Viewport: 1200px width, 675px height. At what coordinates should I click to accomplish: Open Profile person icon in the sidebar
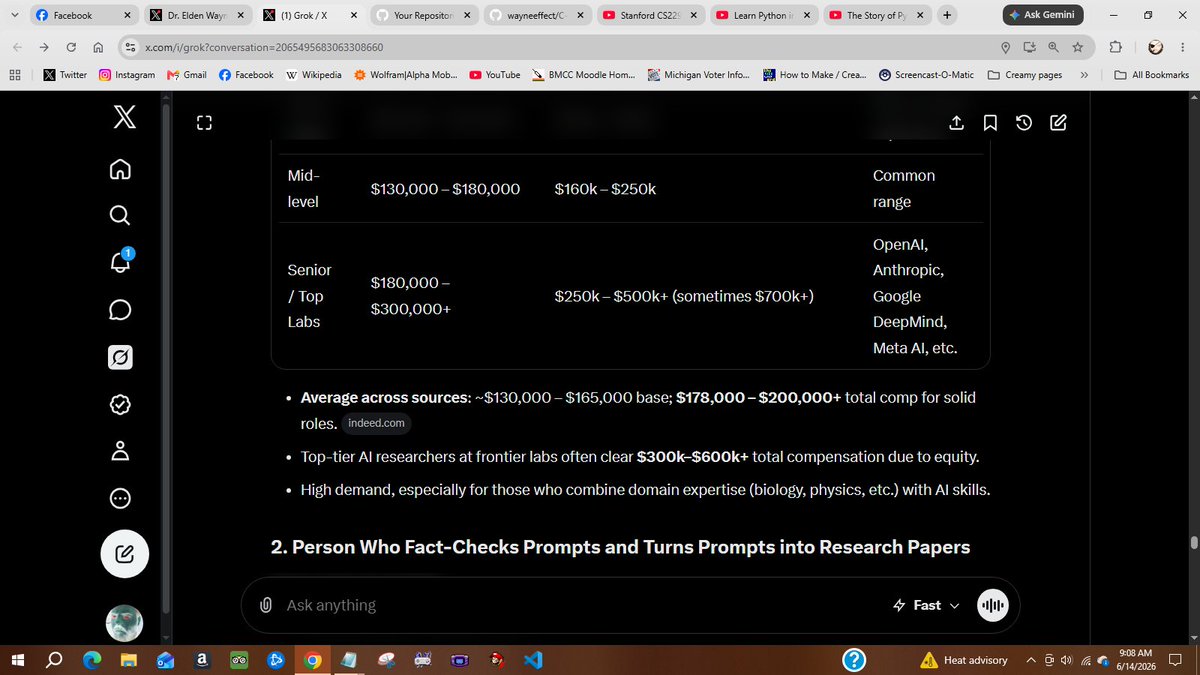point(119,451)
